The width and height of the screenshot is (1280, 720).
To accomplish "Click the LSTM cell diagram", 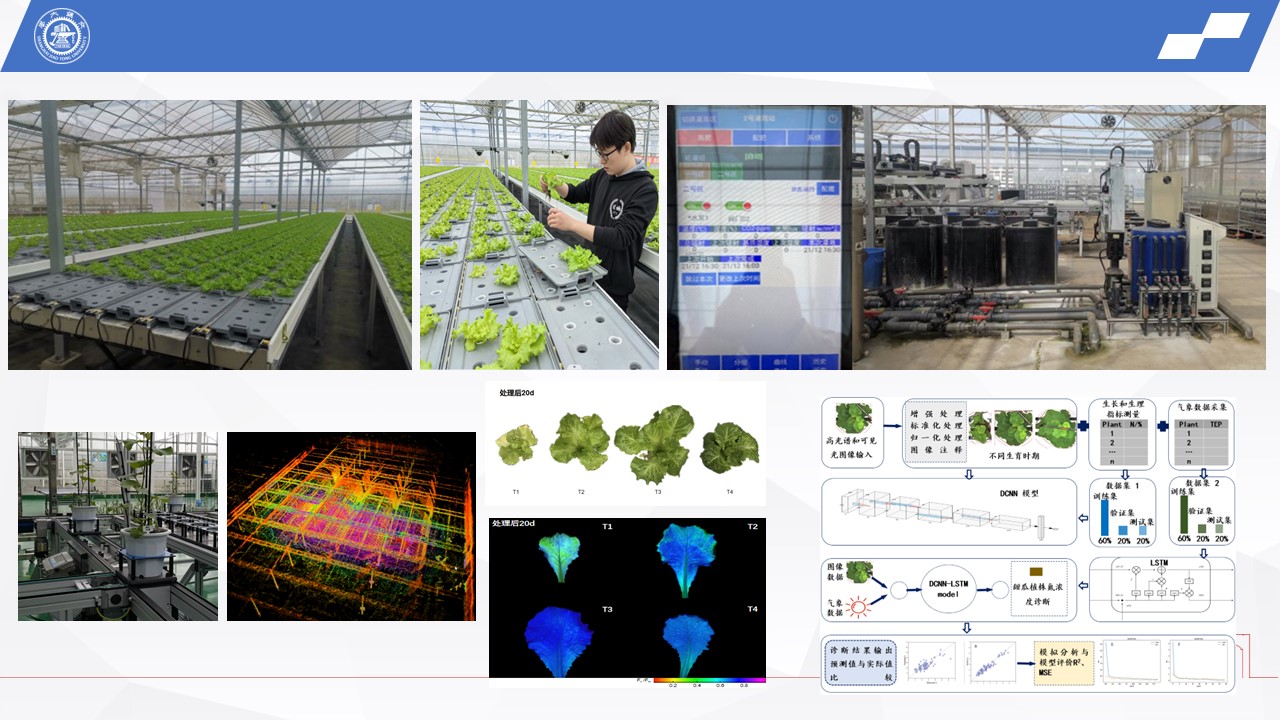I will pyautogui.click(x=1160, y=589).
